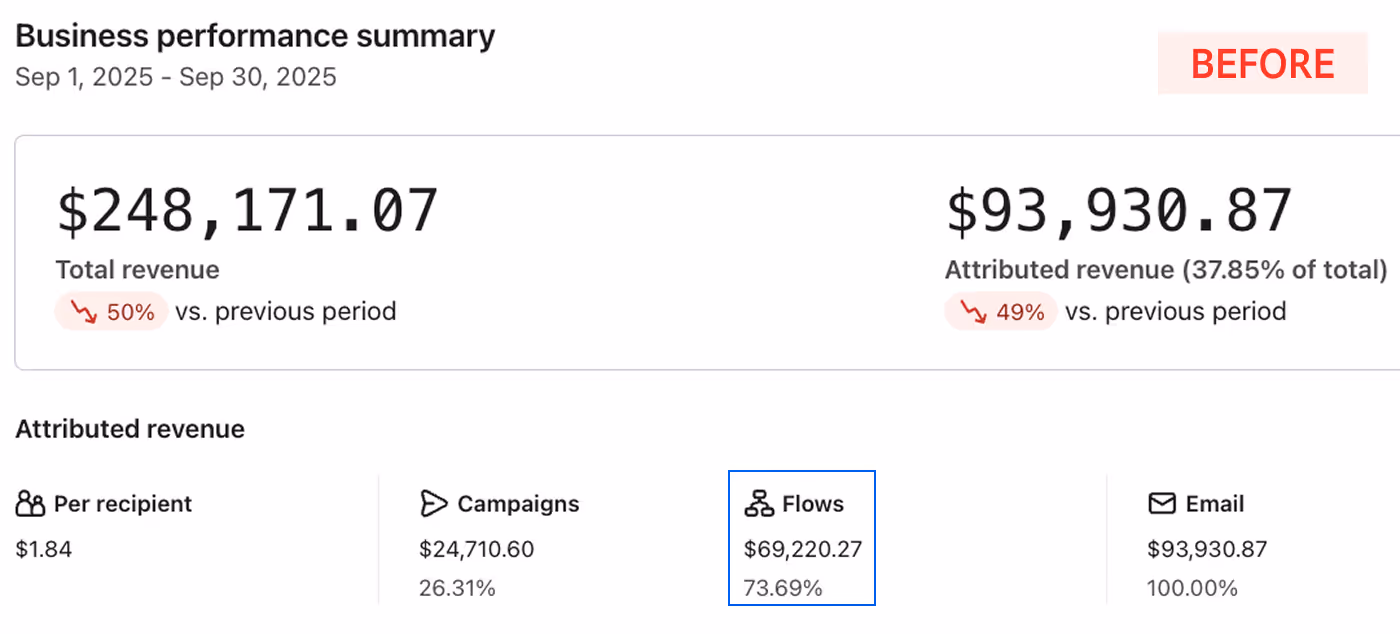
Task: Click the Email revenue value $93,930.87
Action: [1208, 548]
